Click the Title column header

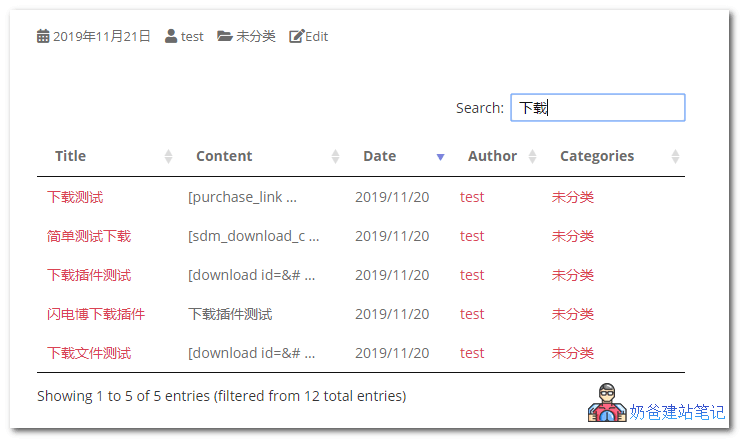(x=70, y=156)
